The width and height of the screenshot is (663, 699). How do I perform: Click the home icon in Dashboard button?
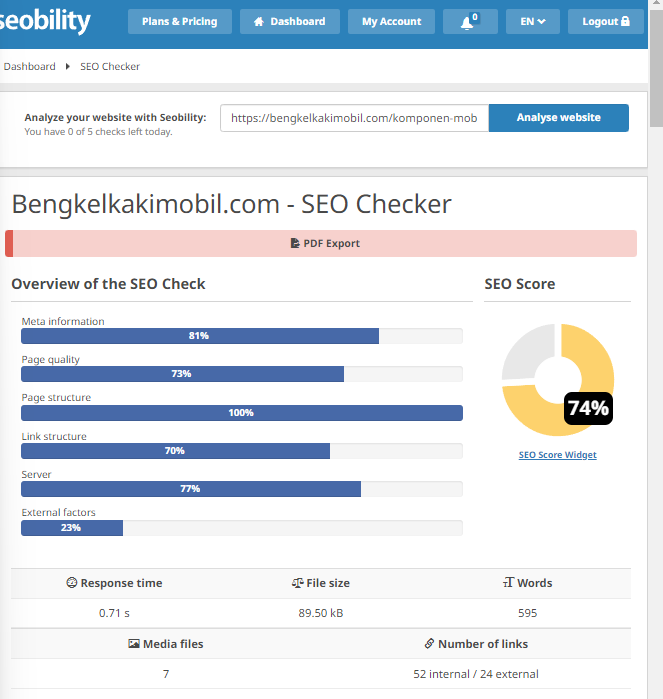[259, 21]
